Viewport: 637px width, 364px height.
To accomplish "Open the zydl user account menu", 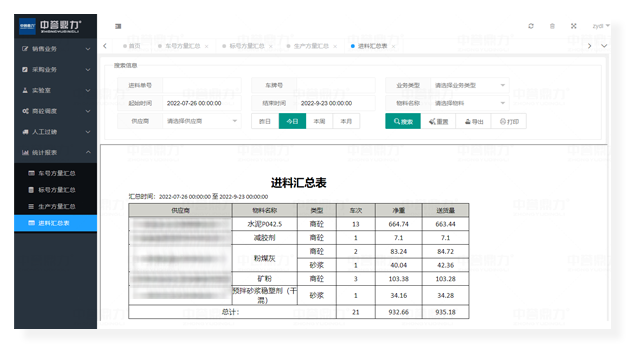I will click(x=601, y=26).
